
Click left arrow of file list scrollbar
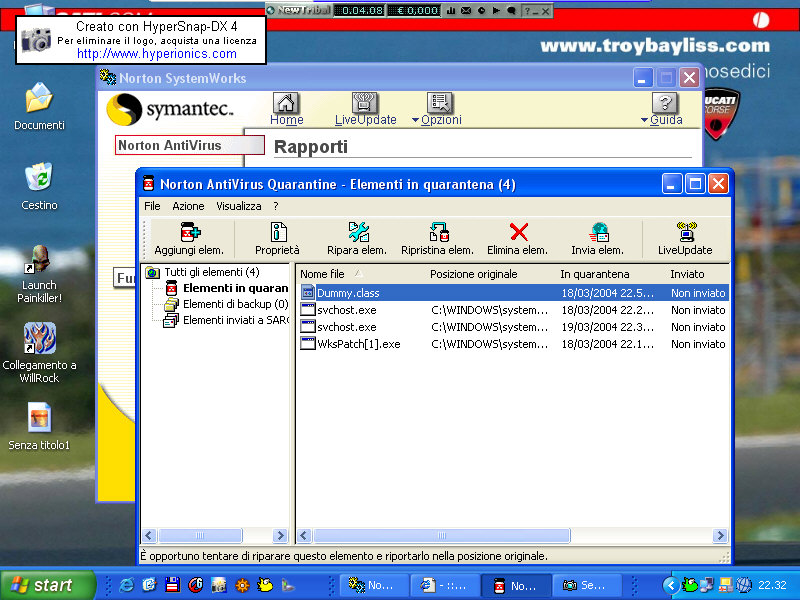[x=304, y=535]
